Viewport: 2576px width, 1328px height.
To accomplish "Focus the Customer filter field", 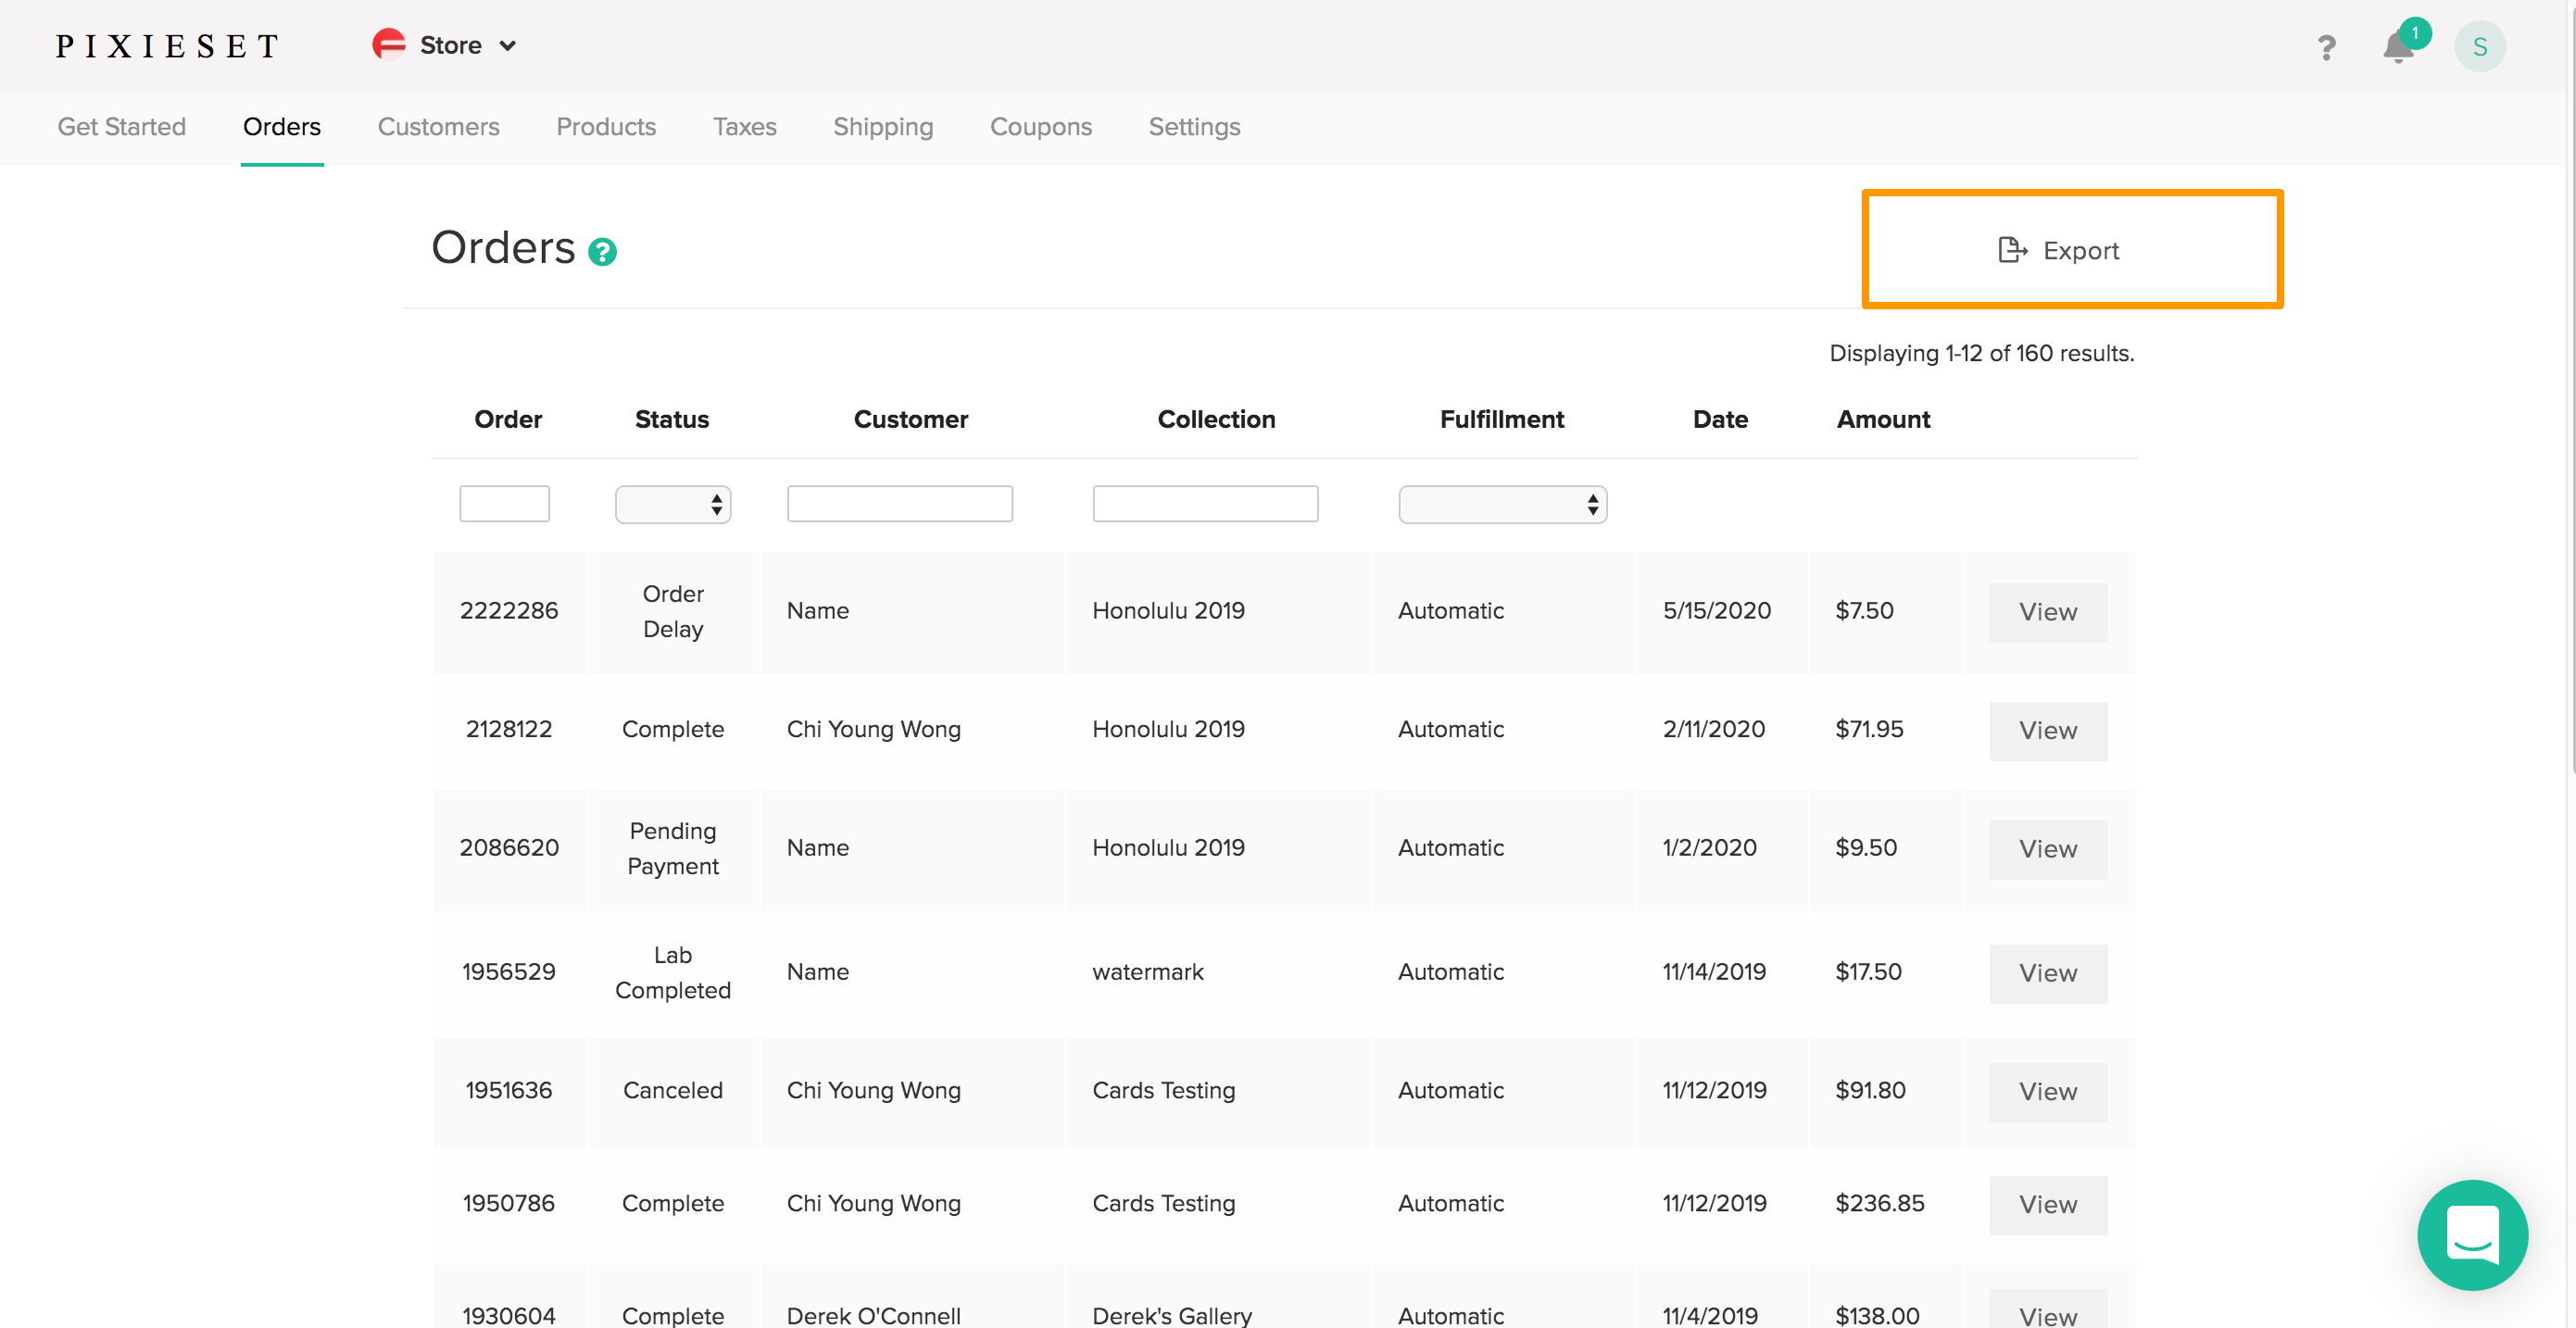I will [899, 503].
